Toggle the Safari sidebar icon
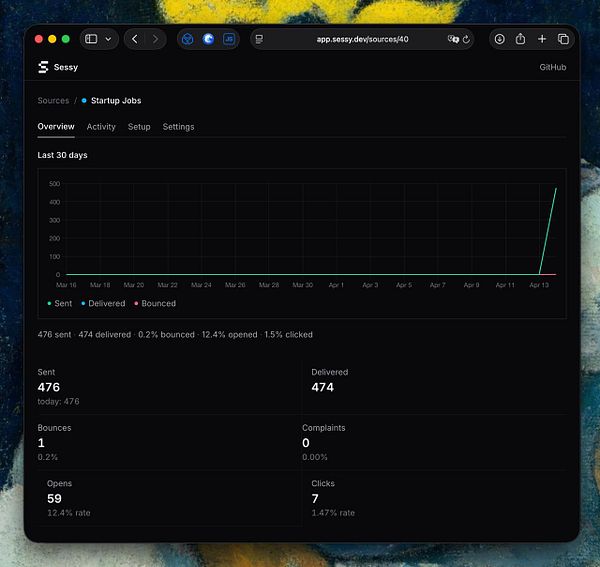This screenshot has width=600, height=567. tap(91, 39)
